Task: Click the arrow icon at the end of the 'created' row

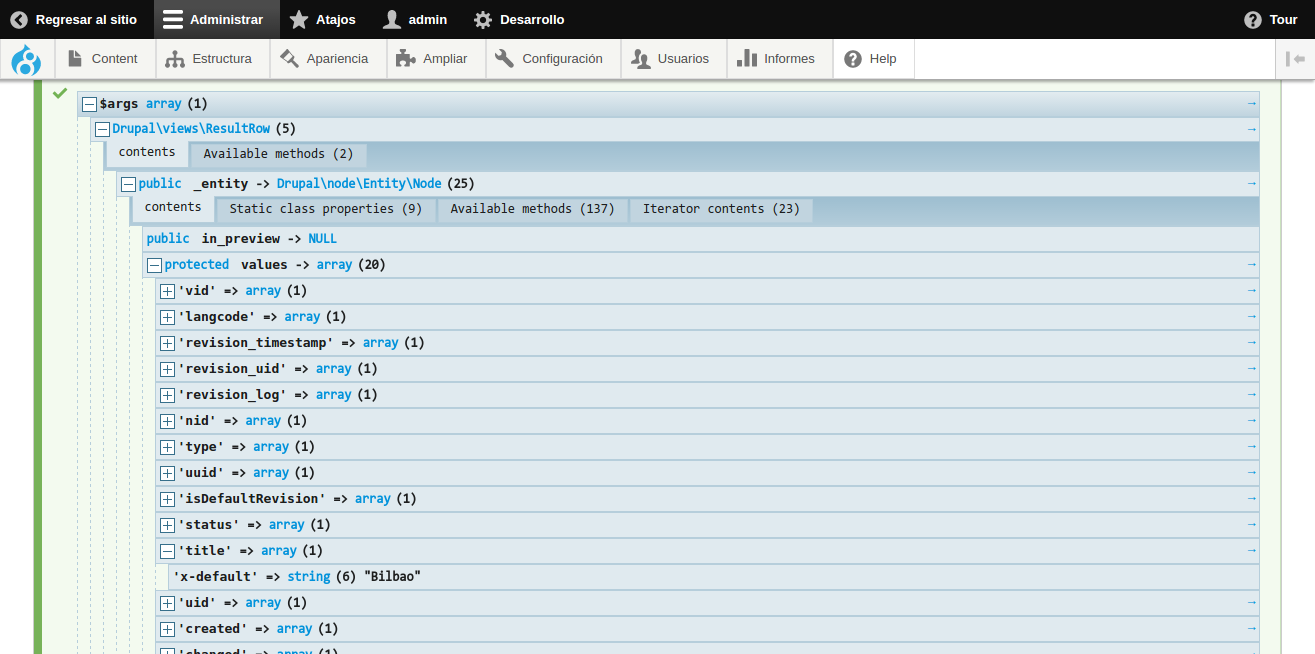Action: pyautogui.click(x=1251, y=628)
